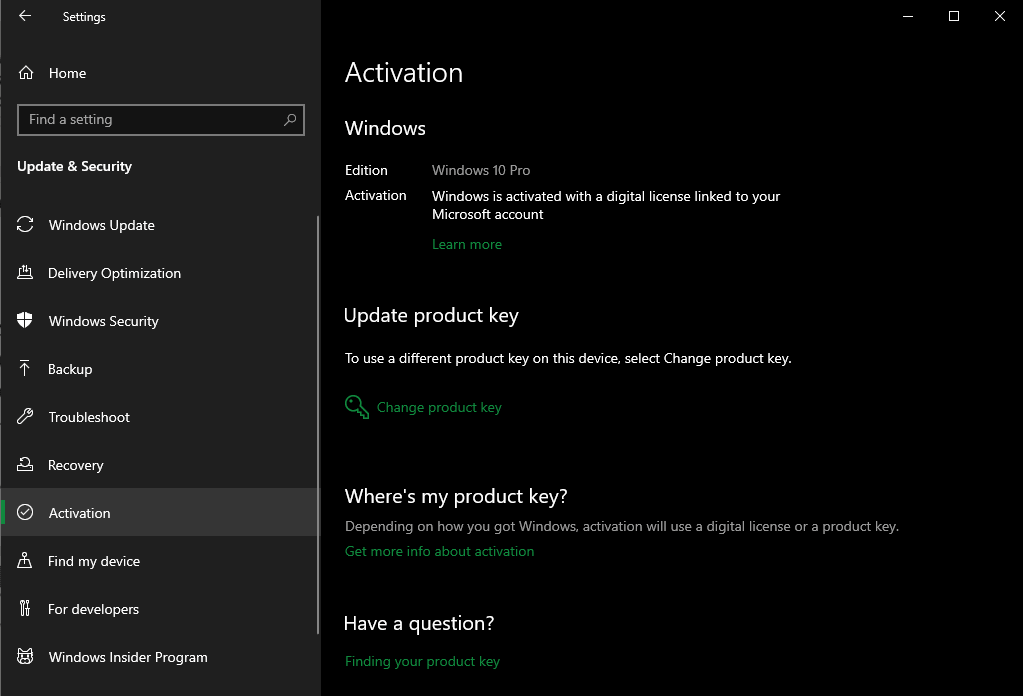Click the Where's my product key? heading
The width and height of the screenshot is (1023, 696).
(x=456, y=496)
